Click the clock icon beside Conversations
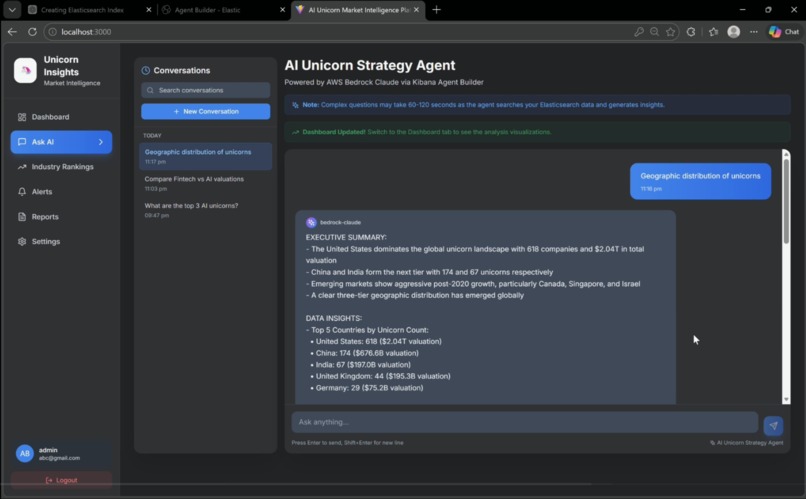806x499 pixels. [x=145, y=70]
